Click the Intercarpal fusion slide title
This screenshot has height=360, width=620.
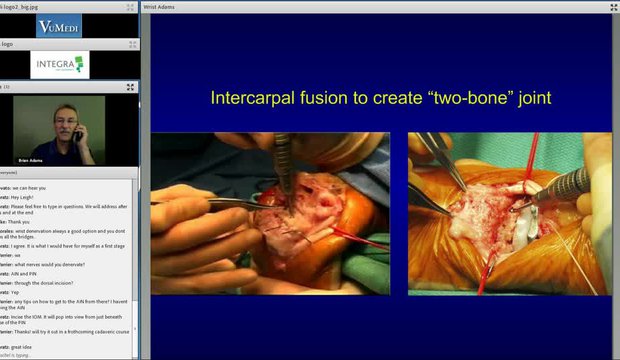click(381, 98)
